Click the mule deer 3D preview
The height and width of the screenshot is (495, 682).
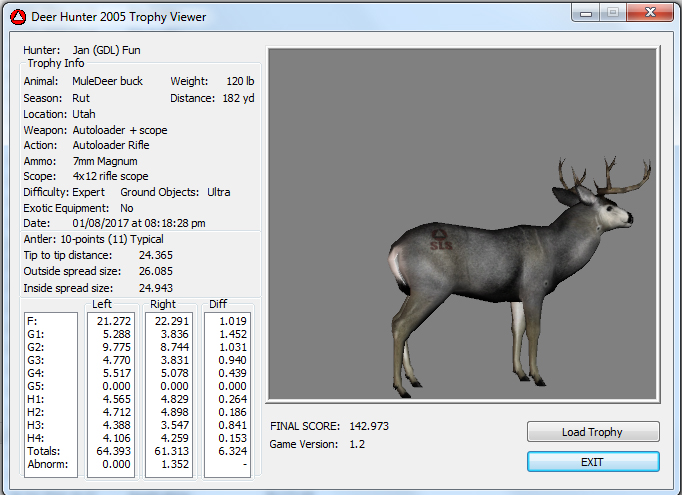click(x=462, y=225)
